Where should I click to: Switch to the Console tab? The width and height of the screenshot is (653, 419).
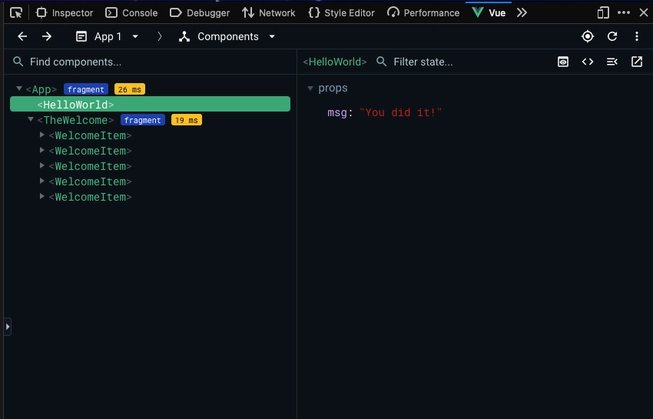tap(131, 13)
